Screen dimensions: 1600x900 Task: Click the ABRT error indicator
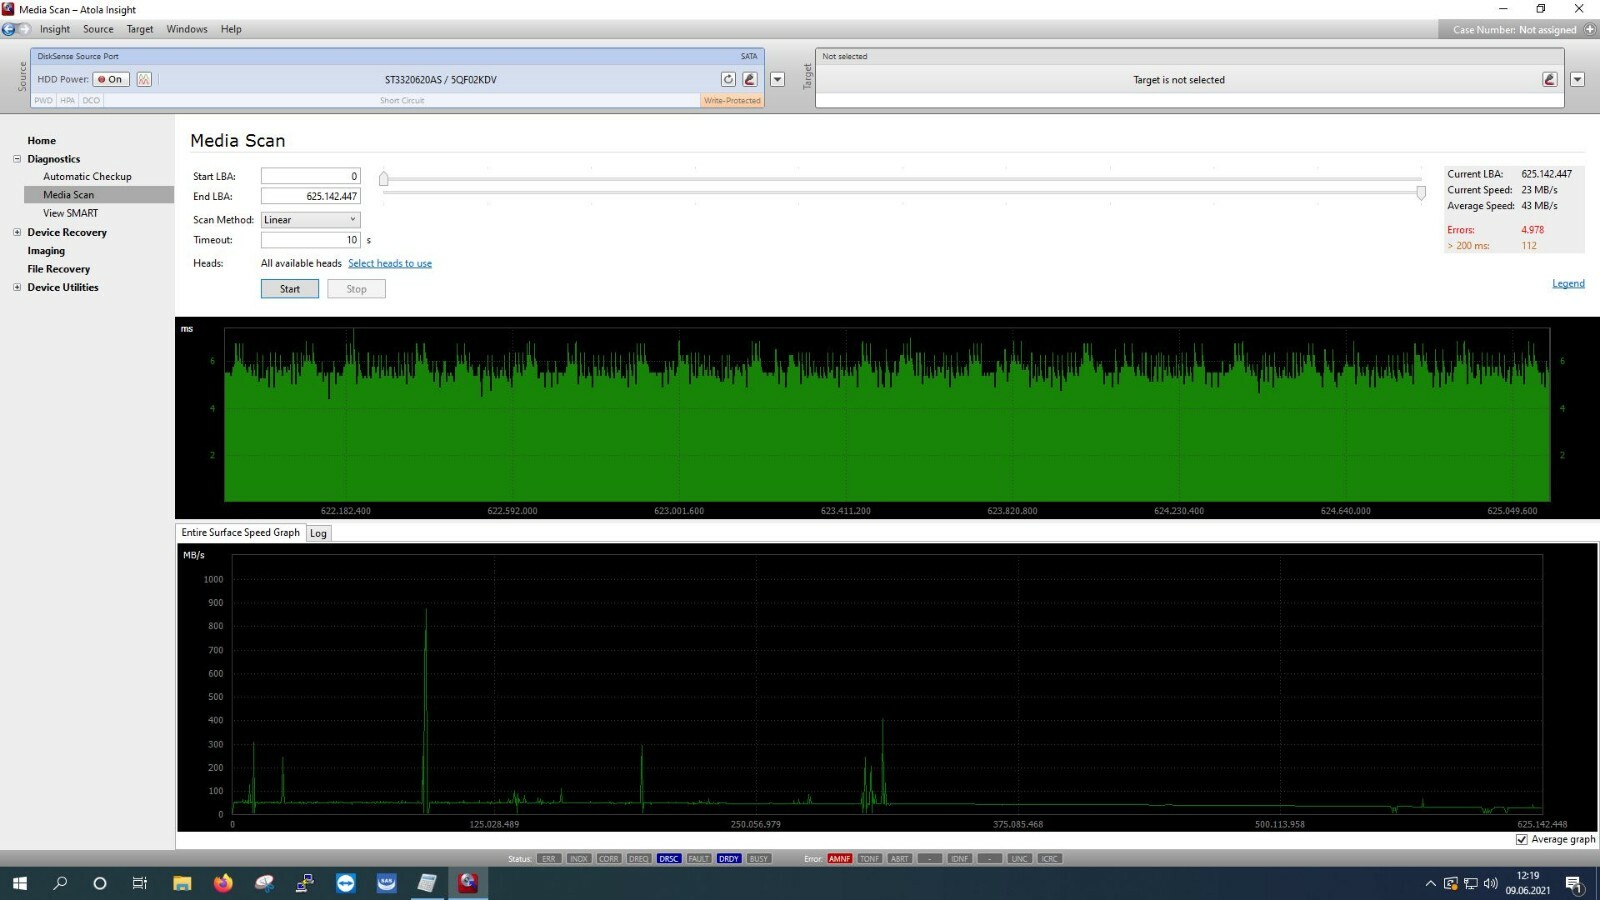coord(900,859)
